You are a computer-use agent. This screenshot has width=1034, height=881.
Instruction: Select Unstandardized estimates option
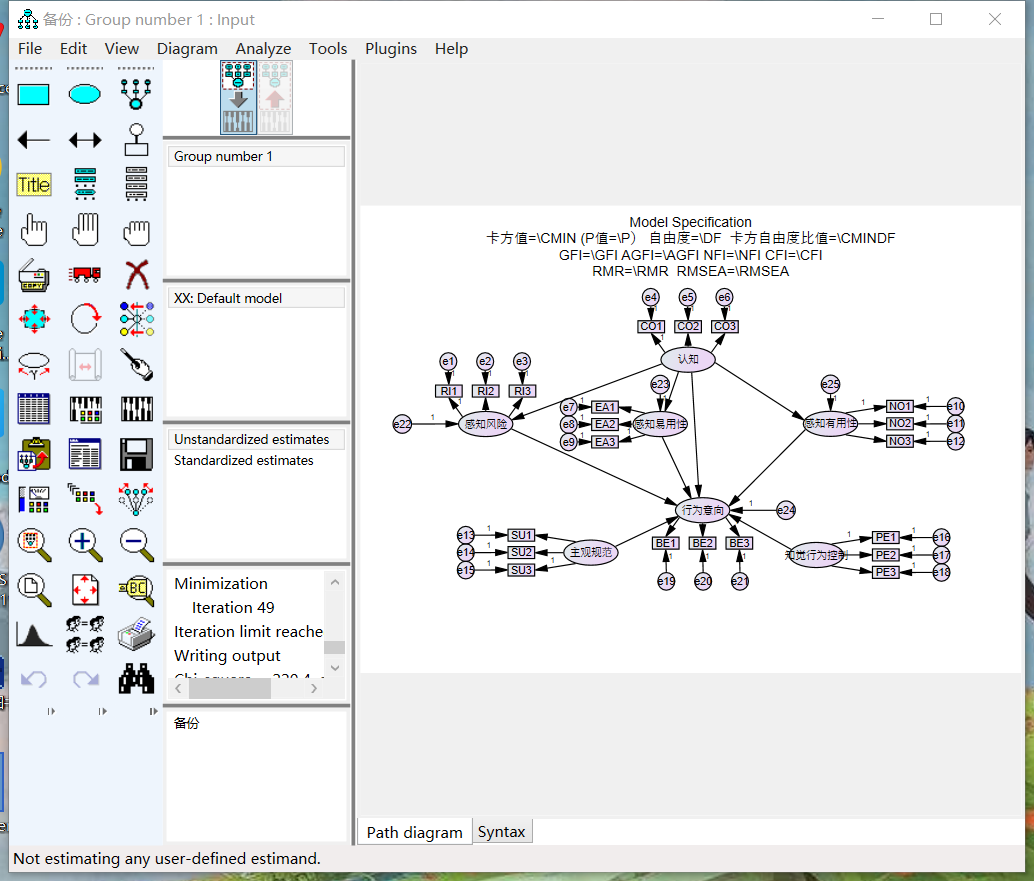tap(251, 440)
